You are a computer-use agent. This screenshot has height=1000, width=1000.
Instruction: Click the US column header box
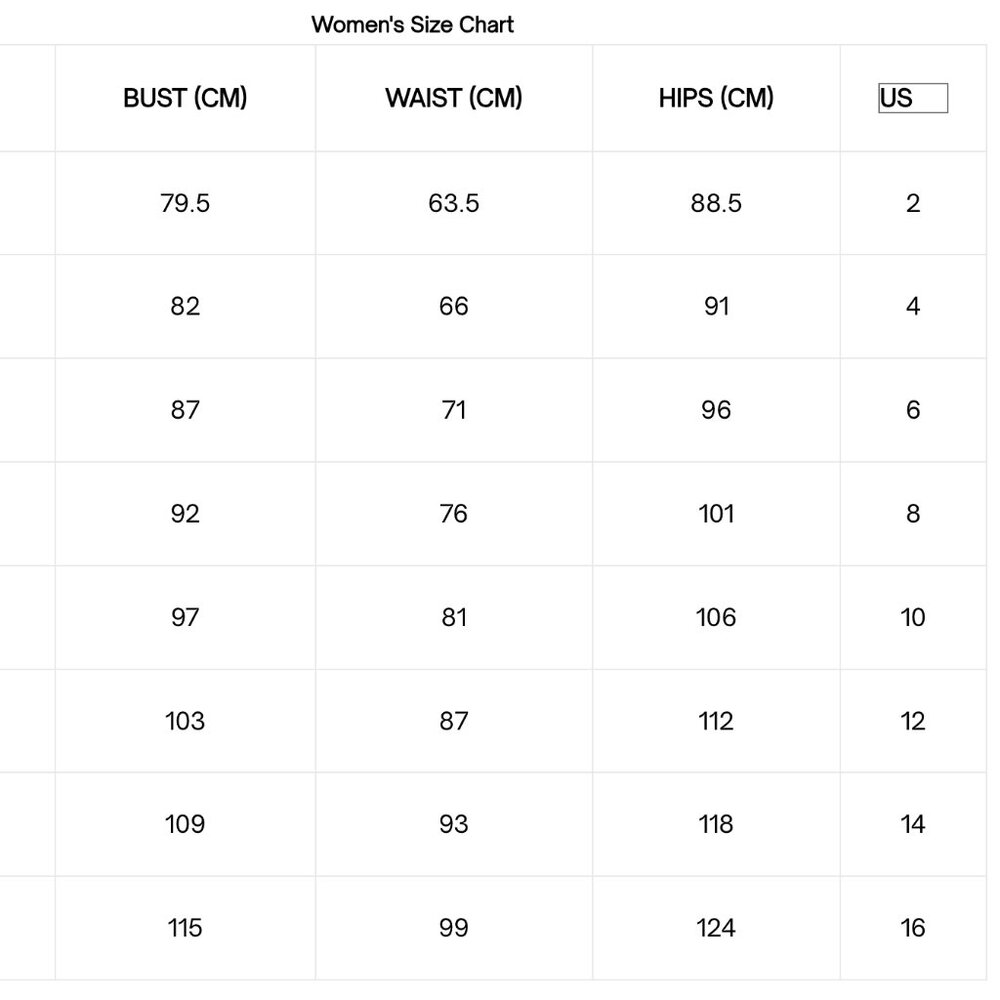912,98
